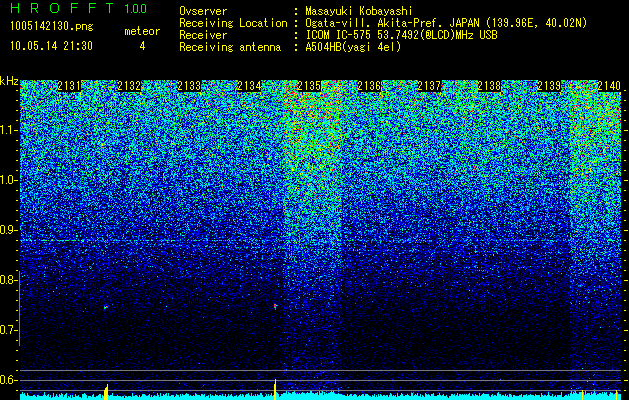Screen dimensions: 629x400
Task: Click the 0.8 frequency axis label
Action: coord(8,280)
